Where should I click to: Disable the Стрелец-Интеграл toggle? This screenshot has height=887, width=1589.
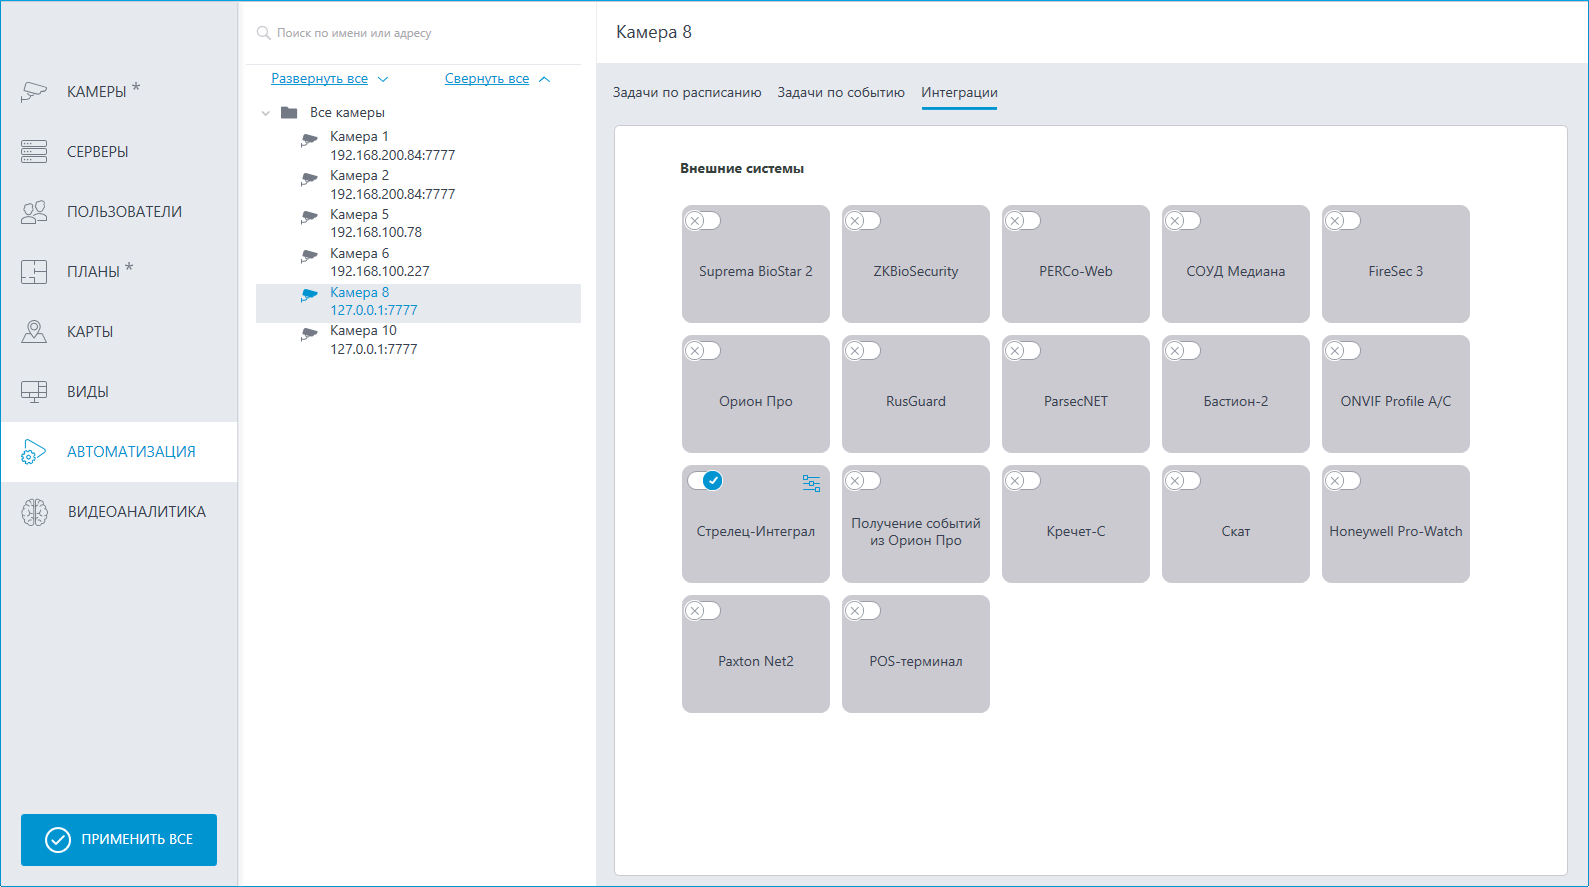click(705, 481)
